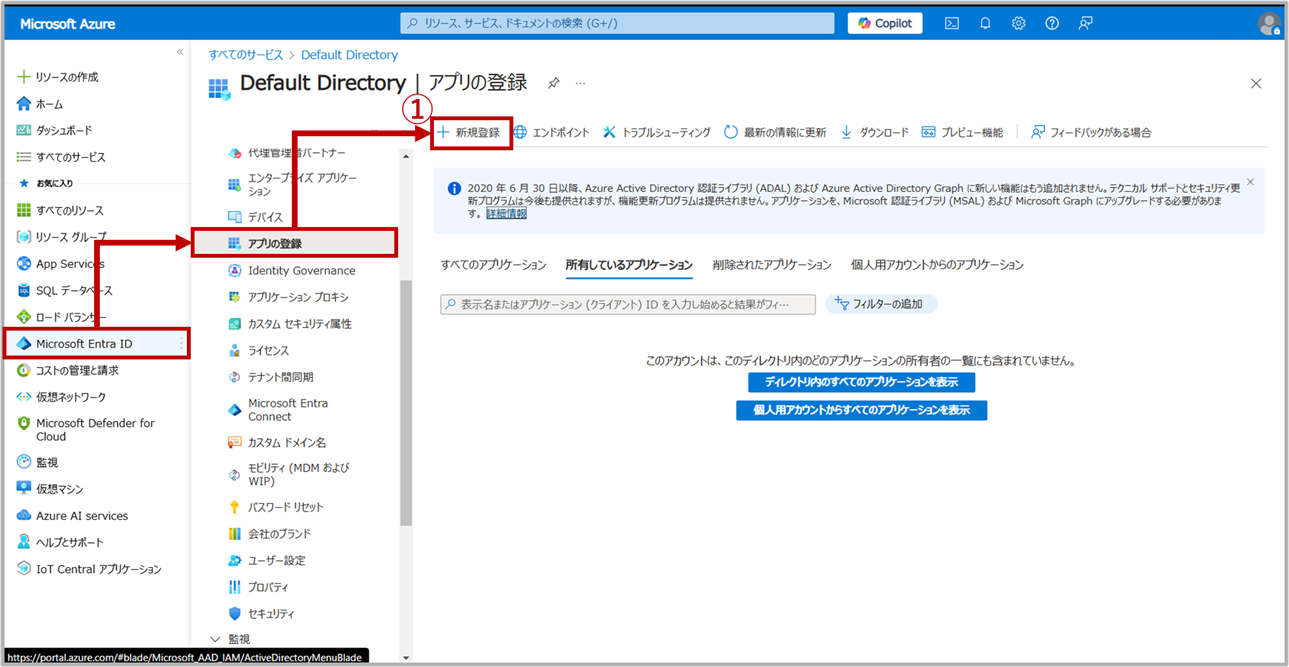Close the アプリの登録 blade
The image size is (1289, 667).
[x=1256, y=84]
